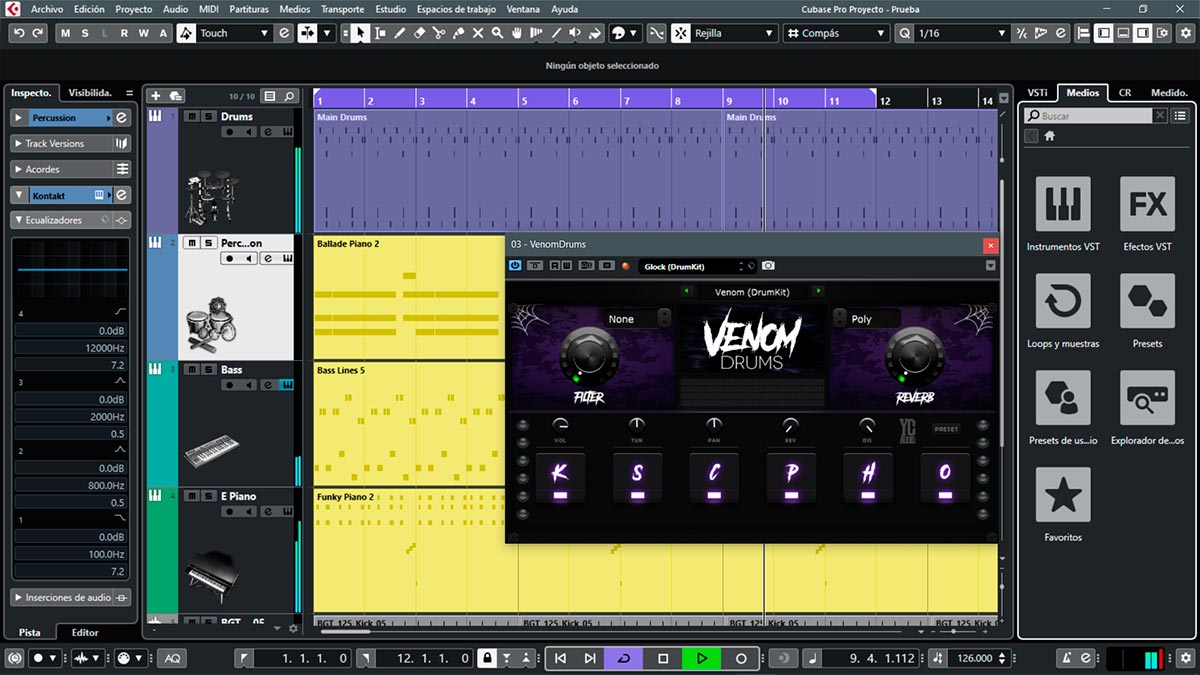1200x675 pixels.
Task: Click the Undo arrow in toolbar
Action: (x=19, y=33)
